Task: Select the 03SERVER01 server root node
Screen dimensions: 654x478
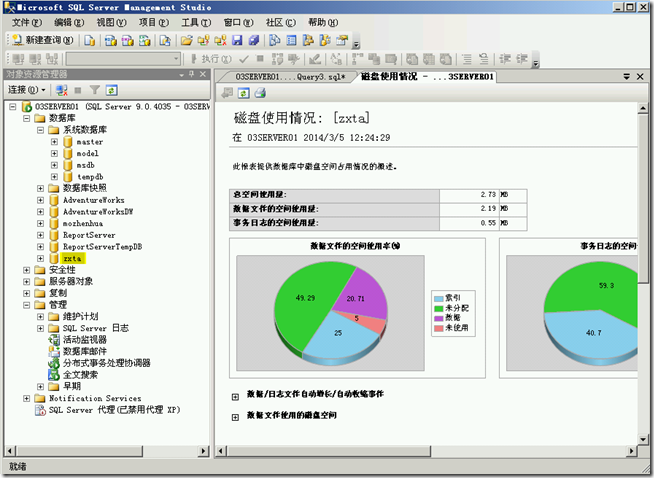Action: pyautogui.click(x=122, y=107)
